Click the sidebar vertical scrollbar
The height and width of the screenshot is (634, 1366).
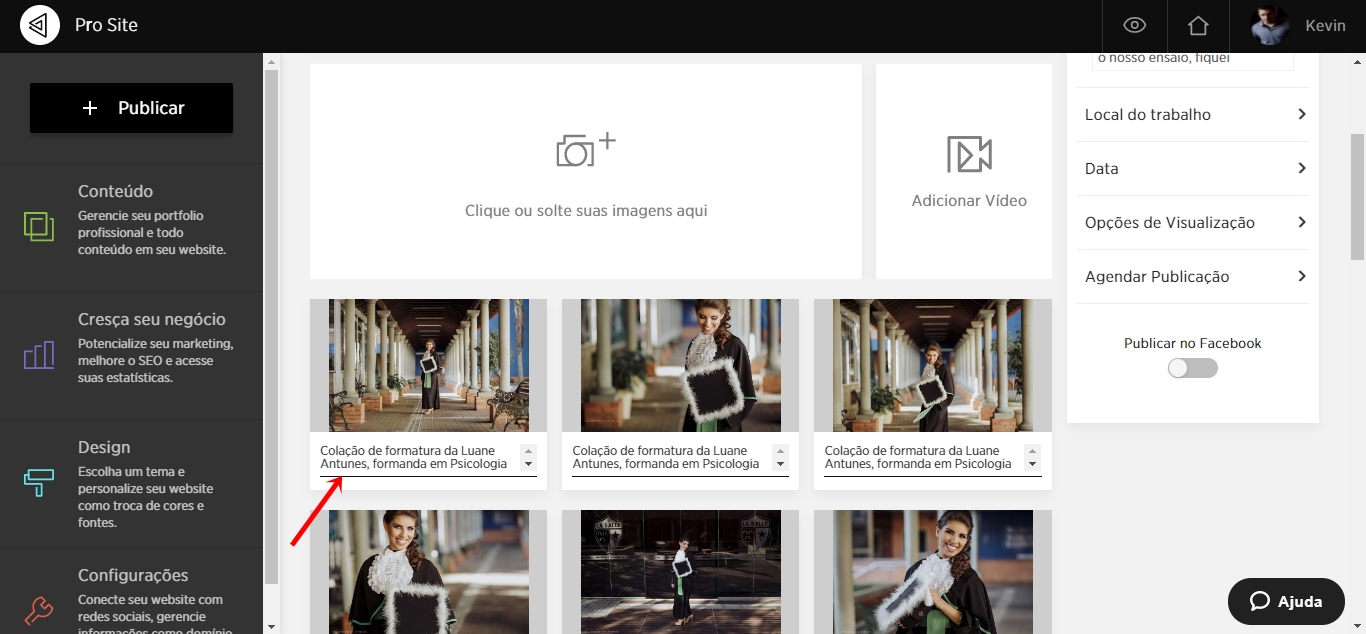click(x=271, y=327)
